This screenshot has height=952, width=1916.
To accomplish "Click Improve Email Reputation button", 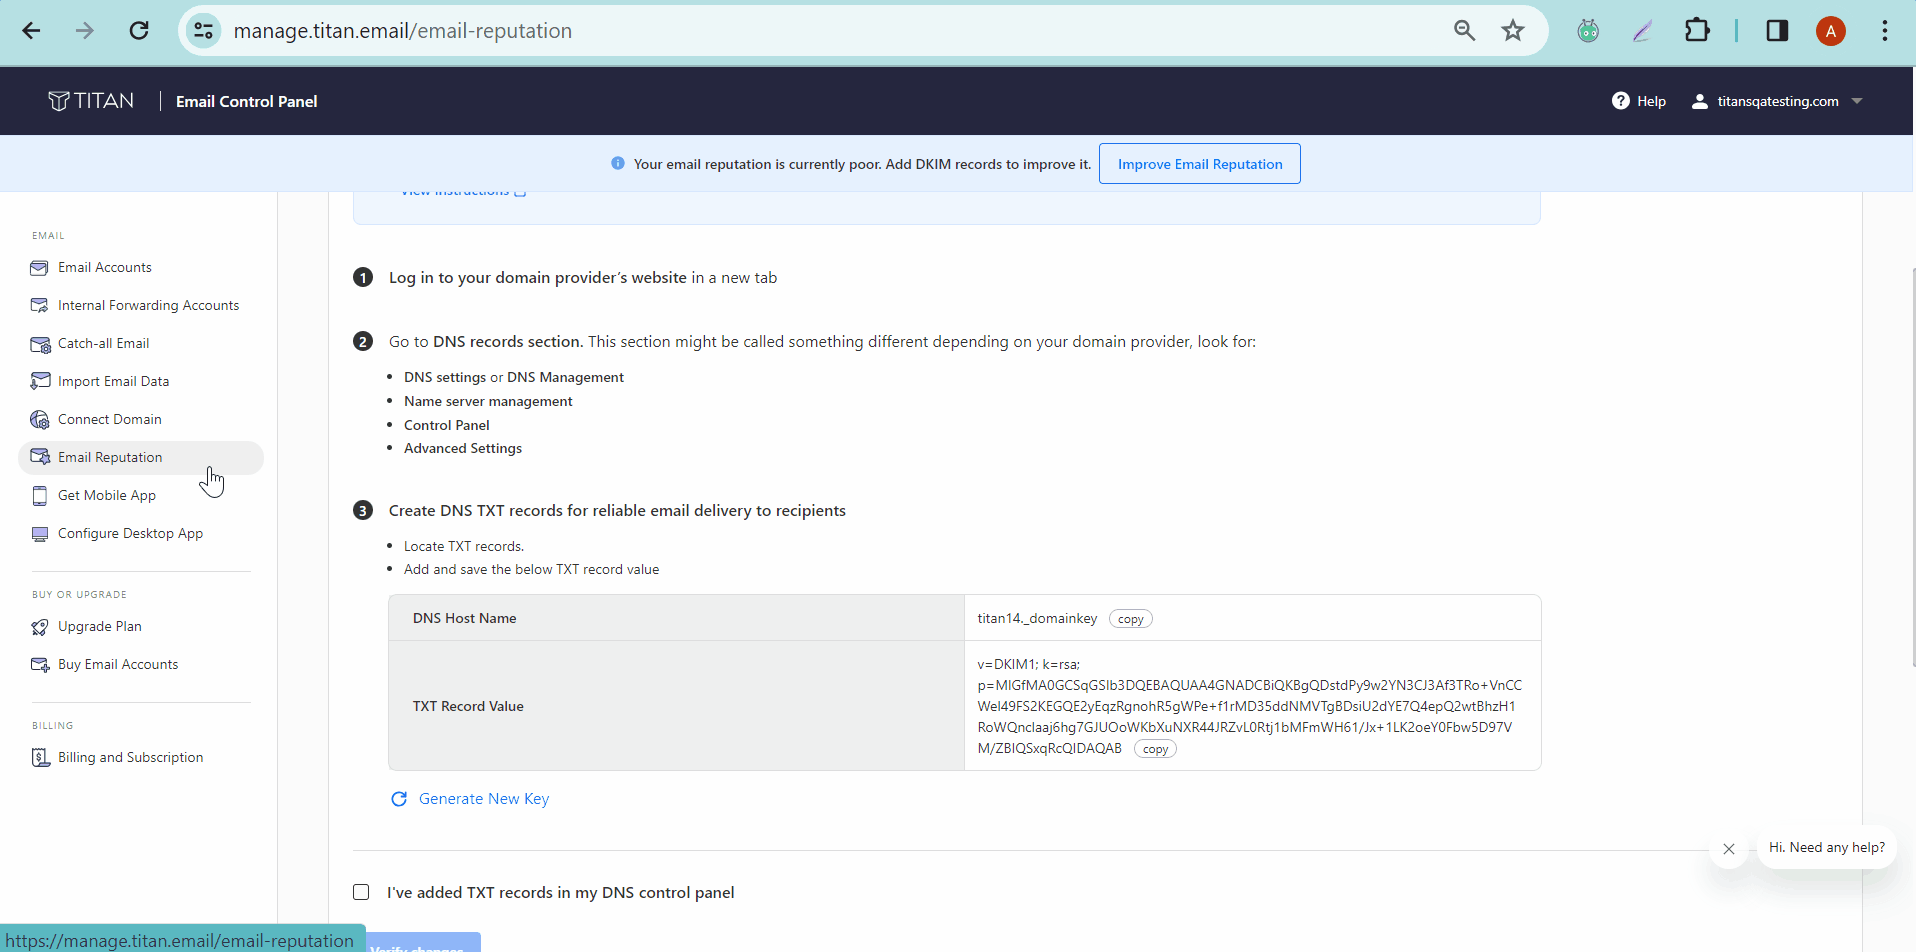I will pos(1199,163).
